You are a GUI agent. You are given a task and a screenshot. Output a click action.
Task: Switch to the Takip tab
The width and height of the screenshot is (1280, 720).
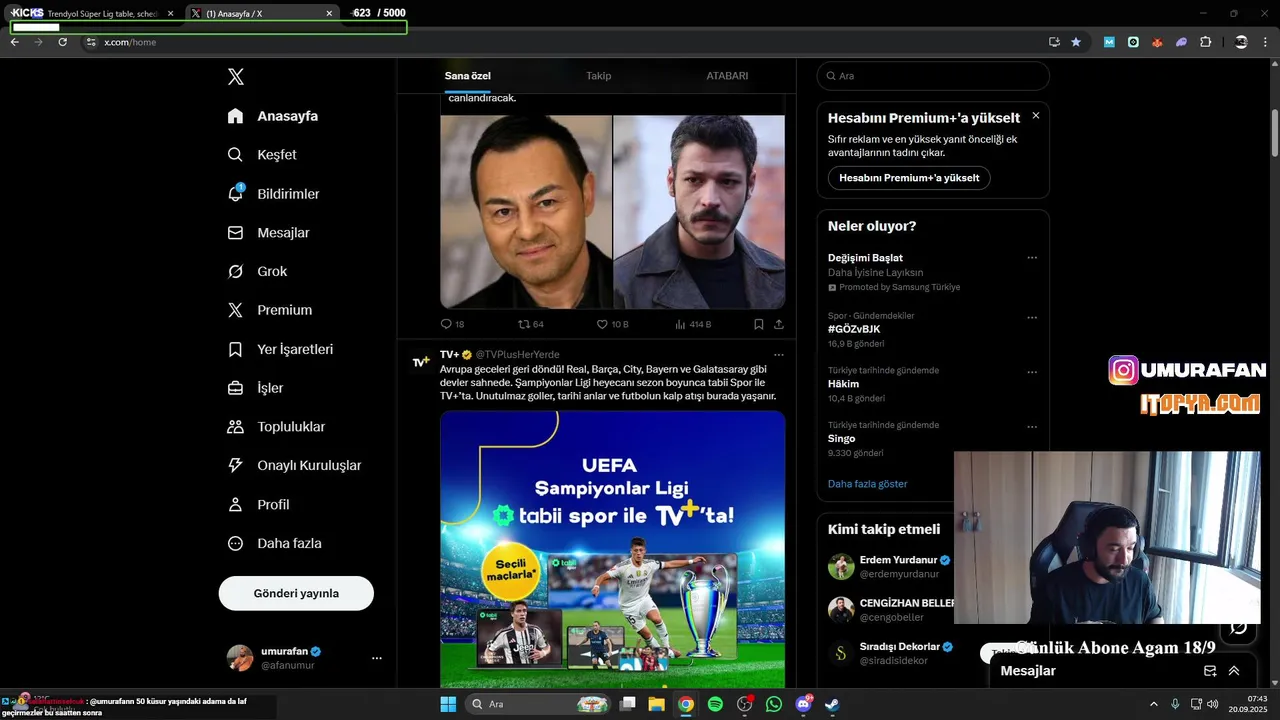click(x=598, y=76)
